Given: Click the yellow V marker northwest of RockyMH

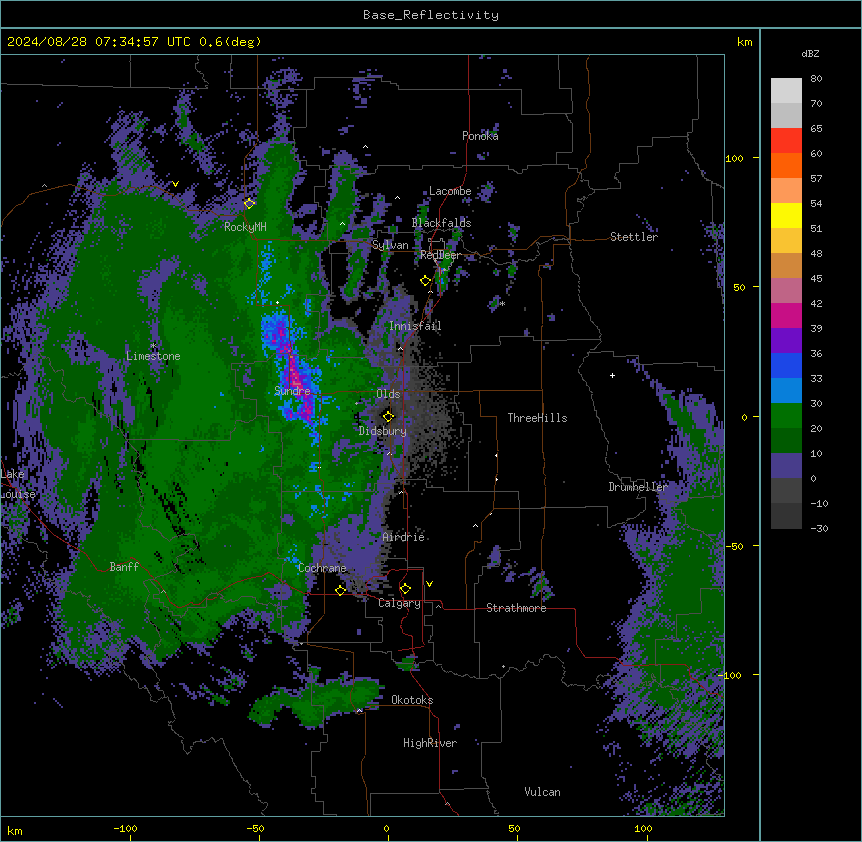Looking at the screenshot, I should pos(175,184).
